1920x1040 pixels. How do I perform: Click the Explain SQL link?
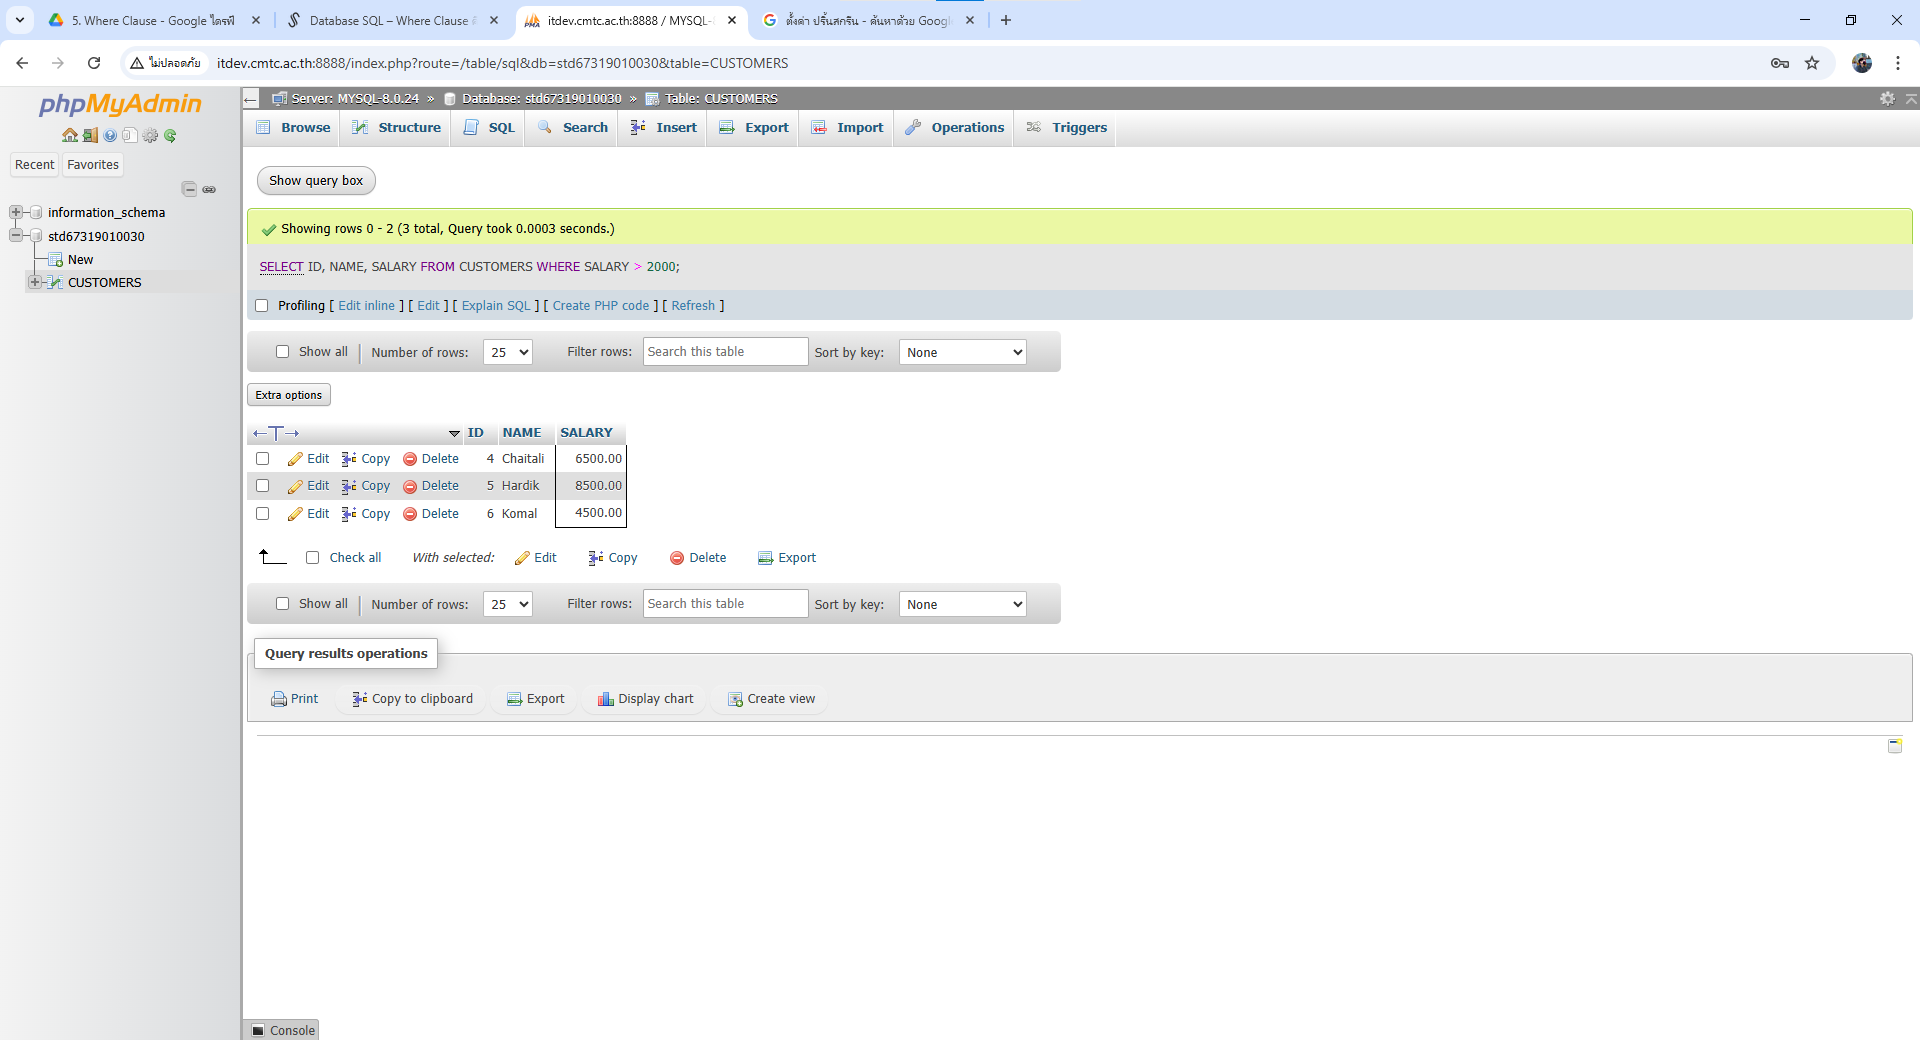[496, 306]
